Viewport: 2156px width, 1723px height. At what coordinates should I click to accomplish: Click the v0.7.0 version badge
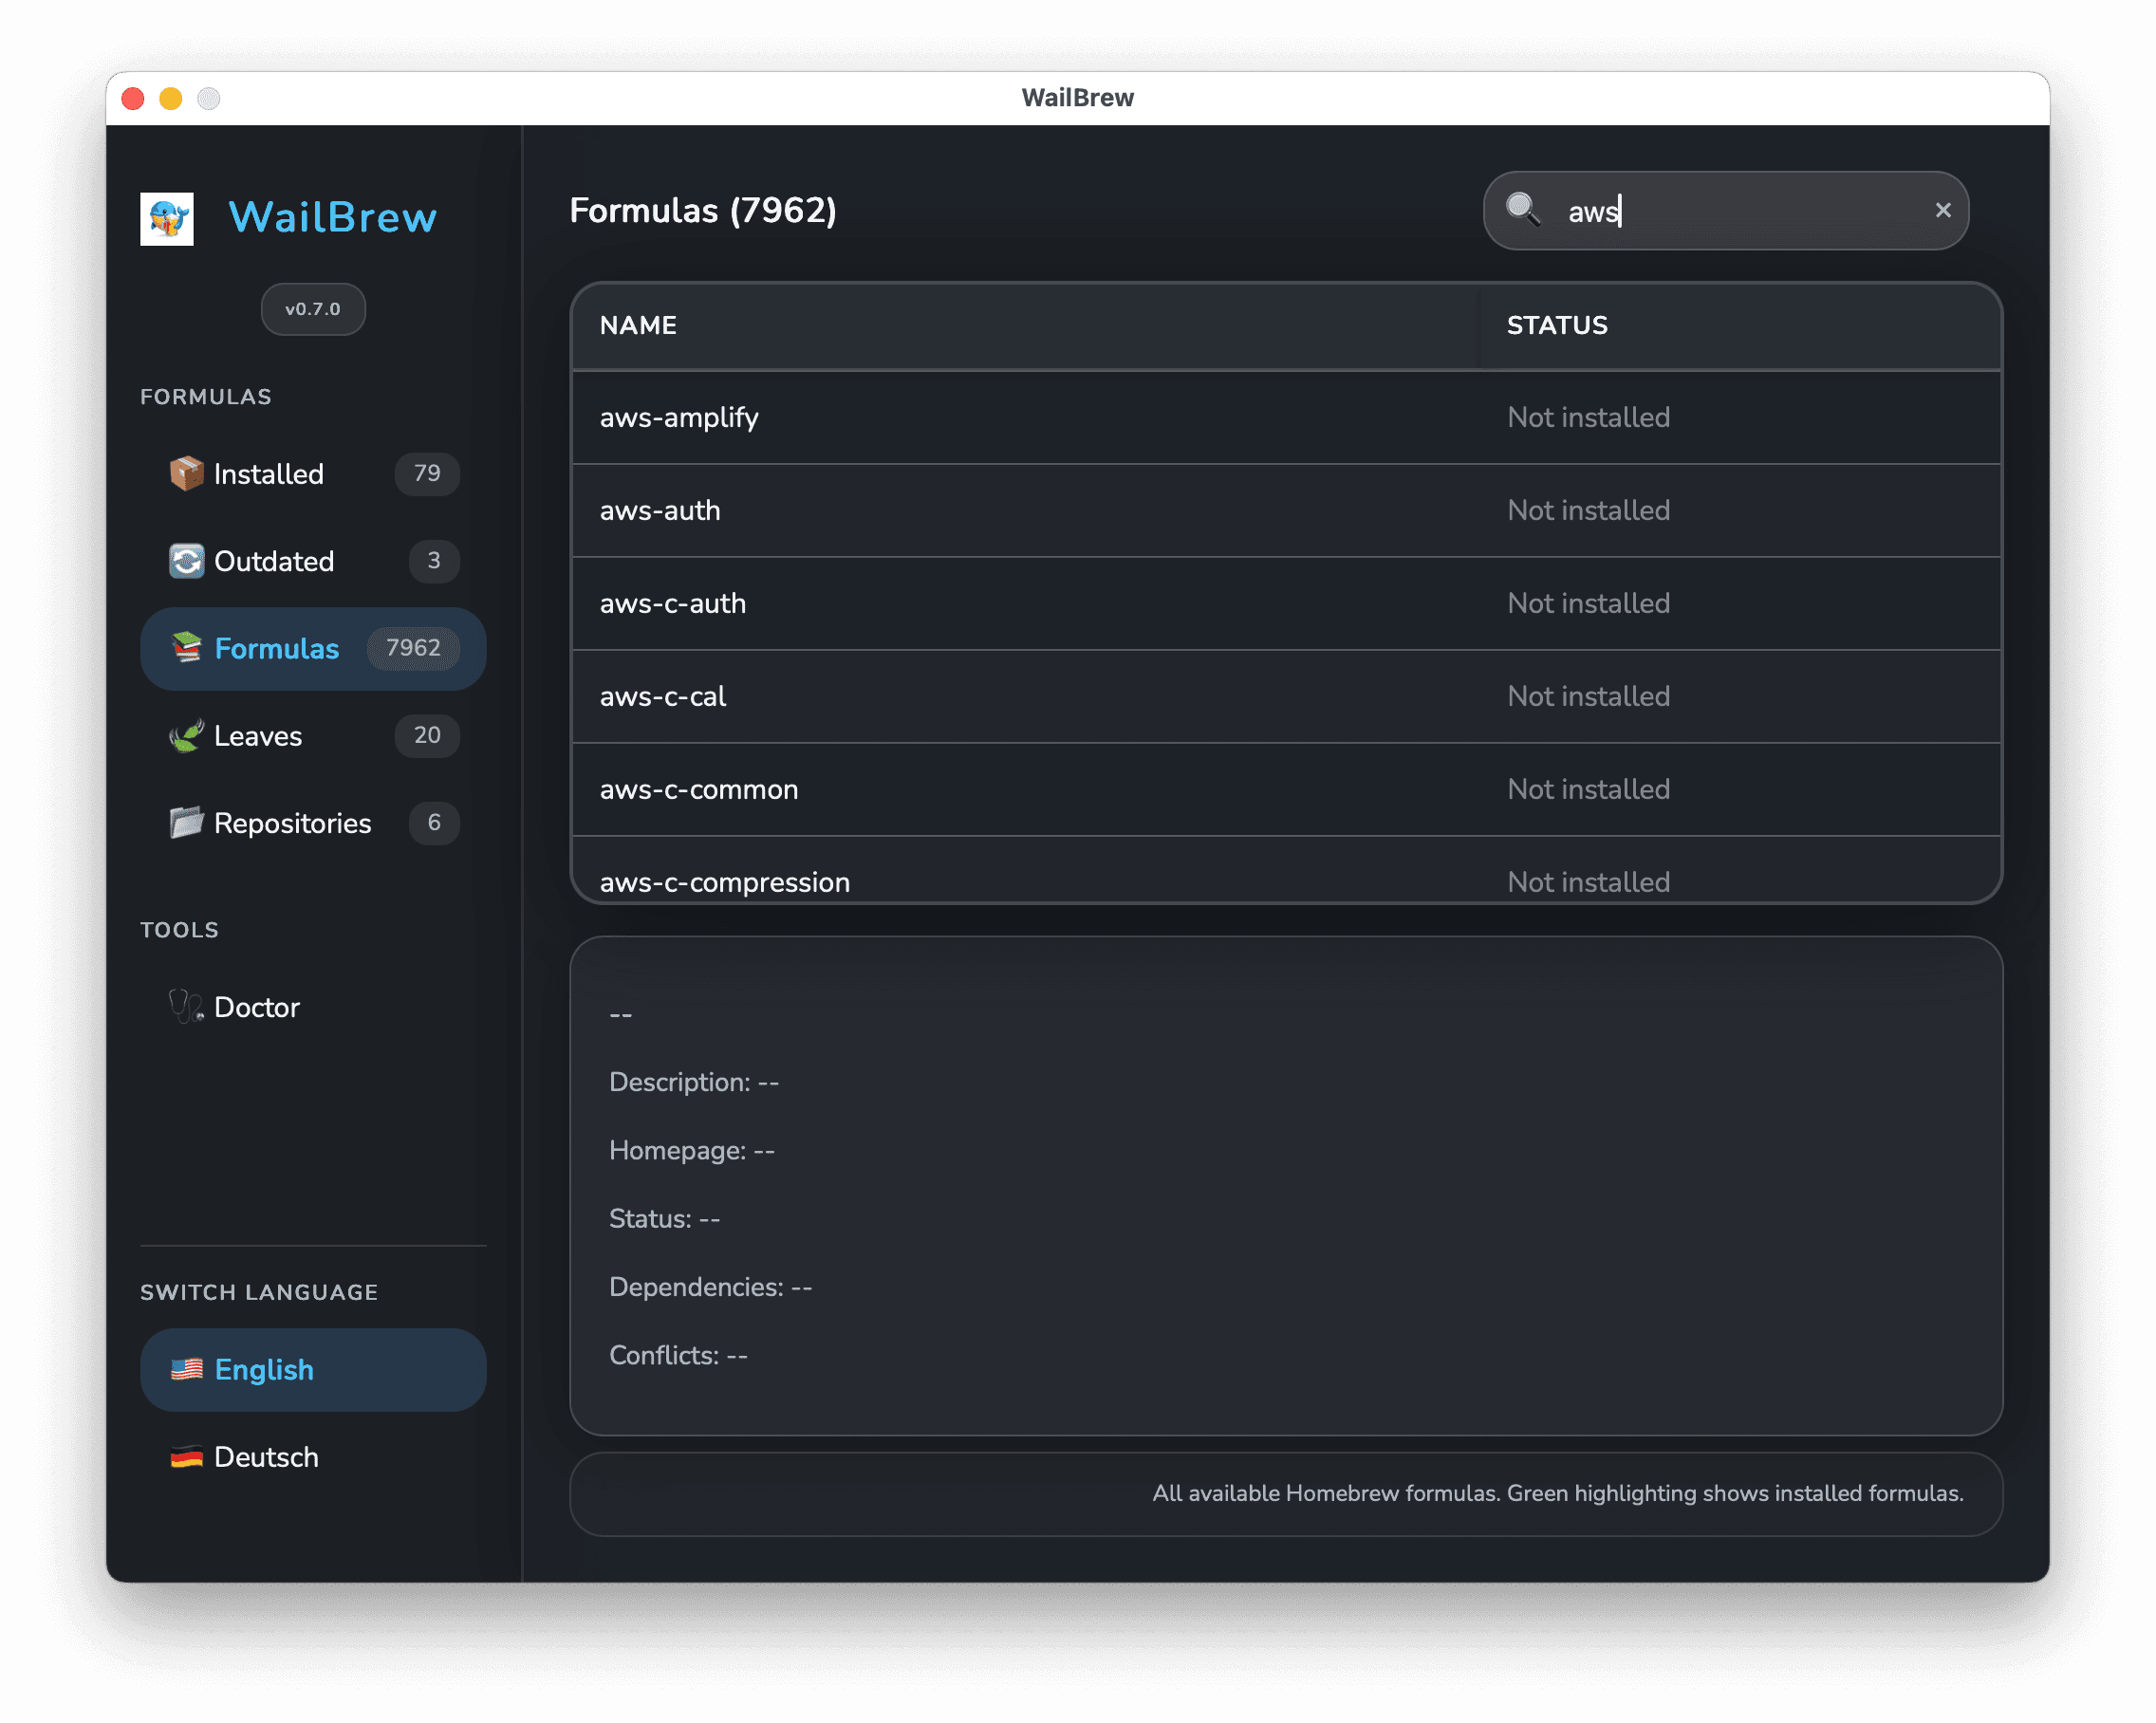tap(313, 309)
